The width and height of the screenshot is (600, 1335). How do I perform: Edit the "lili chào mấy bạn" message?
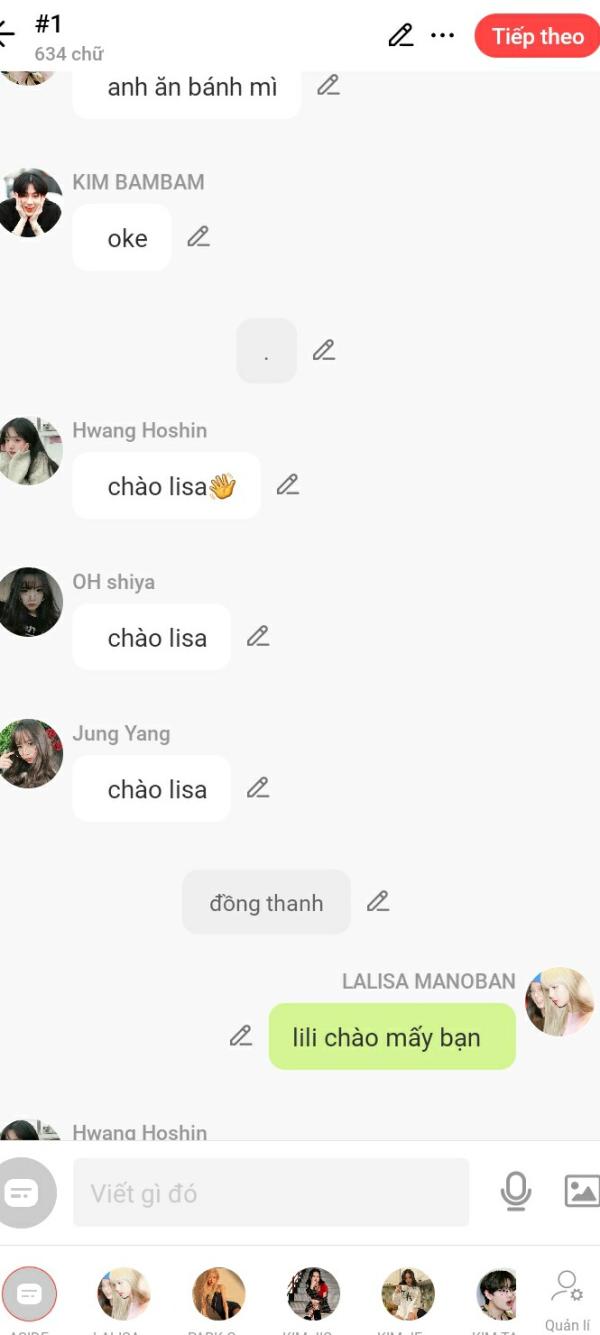pos(241,1036)
